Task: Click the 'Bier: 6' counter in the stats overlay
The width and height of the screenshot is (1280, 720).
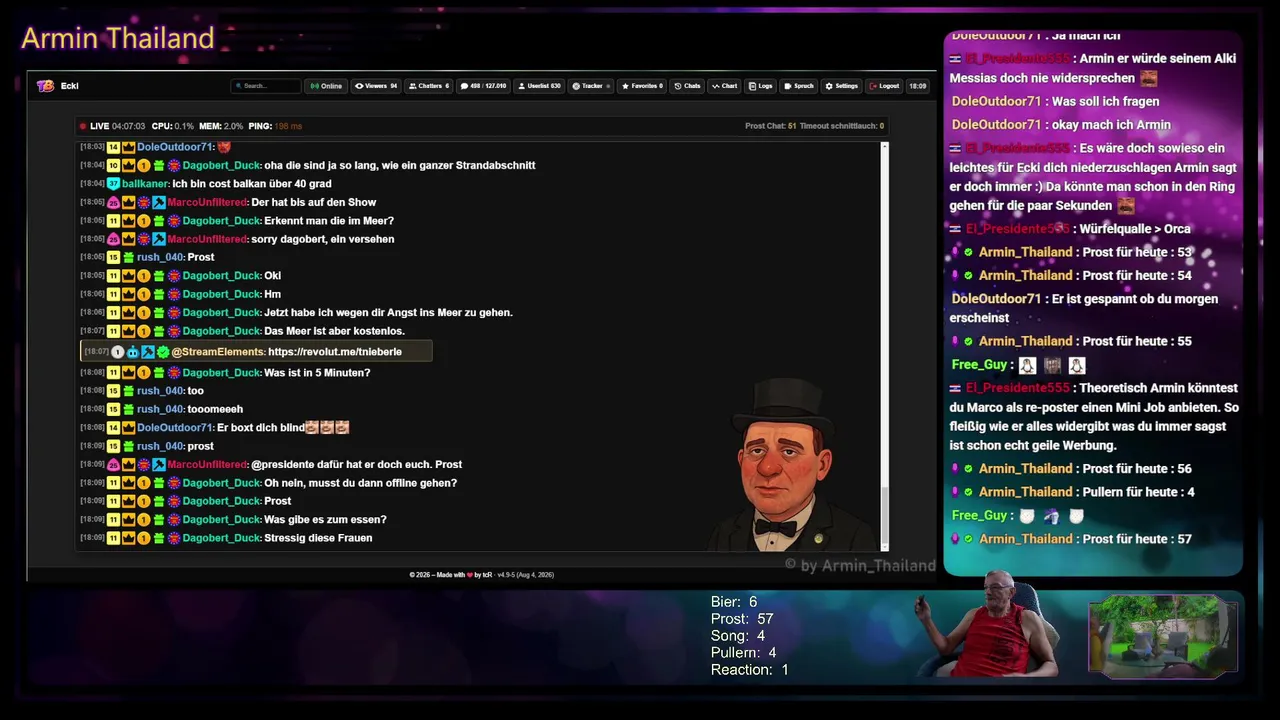Action: click(734, 602)
